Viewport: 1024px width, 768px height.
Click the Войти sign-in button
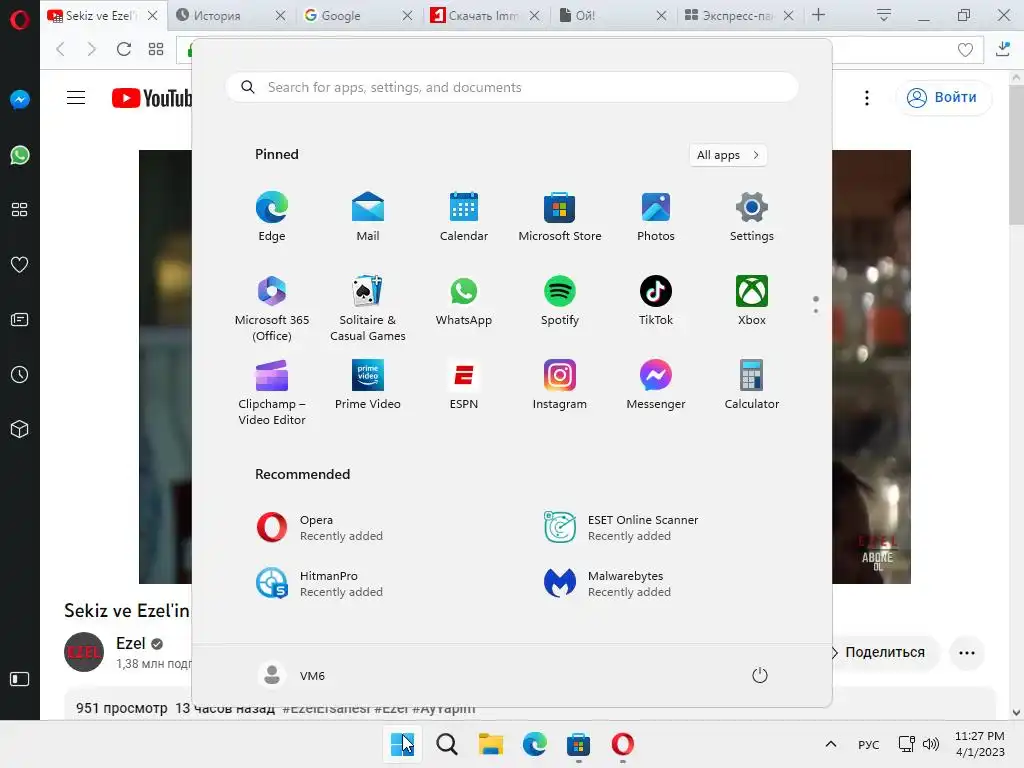pyautogui.click(x=944, y=97)
